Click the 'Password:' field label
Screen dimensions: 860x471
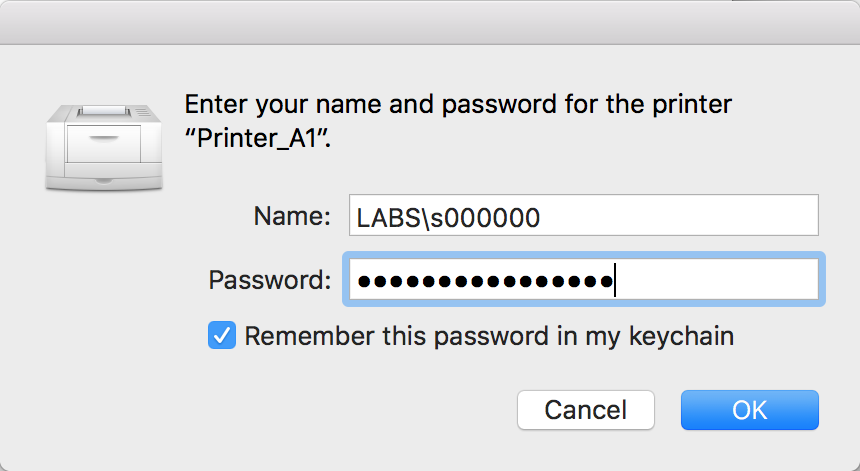pos(270,280)
